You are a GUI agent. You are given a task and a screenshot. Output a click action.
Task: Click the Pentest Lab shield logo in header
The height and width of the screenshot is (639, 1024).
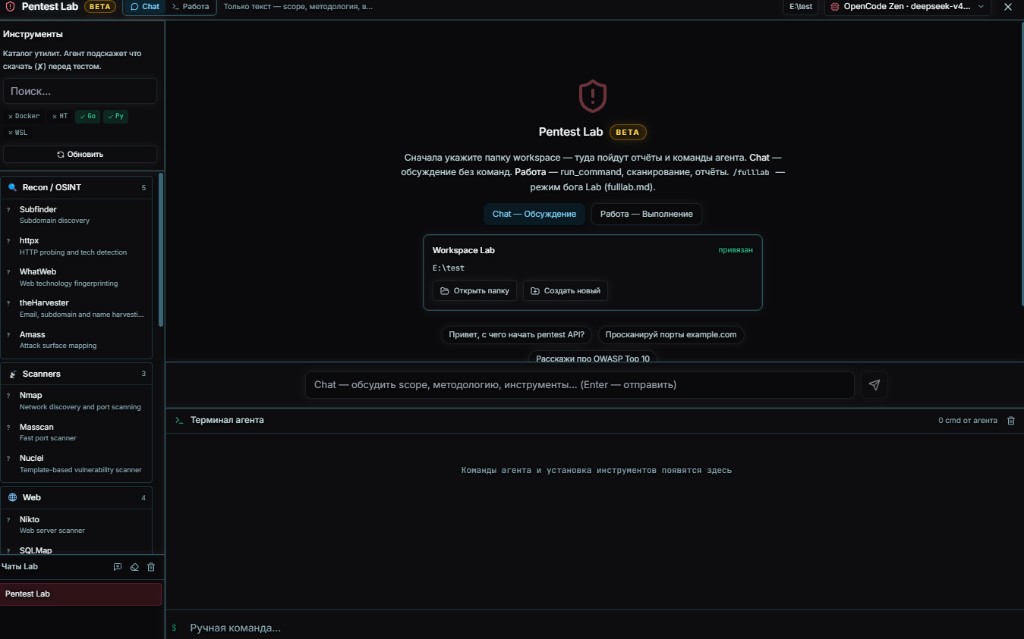click(x=10, y=7)
